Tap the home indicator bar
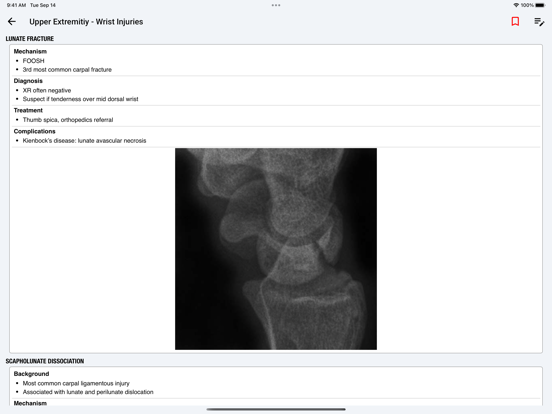The width and height of the screenshot is (552, 414). point(276,409)
